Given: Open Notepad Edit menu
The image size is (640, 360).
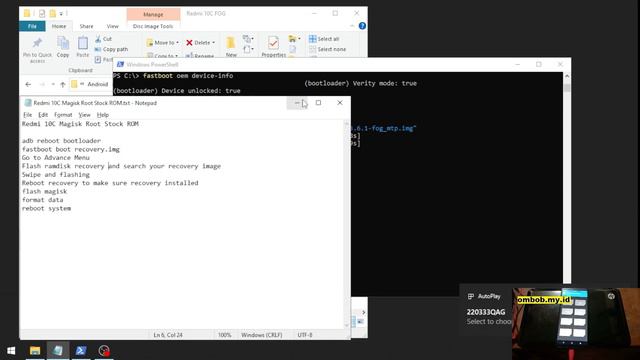Looking at the screenshot, I should pyautogui.click(x=43, y=115).
